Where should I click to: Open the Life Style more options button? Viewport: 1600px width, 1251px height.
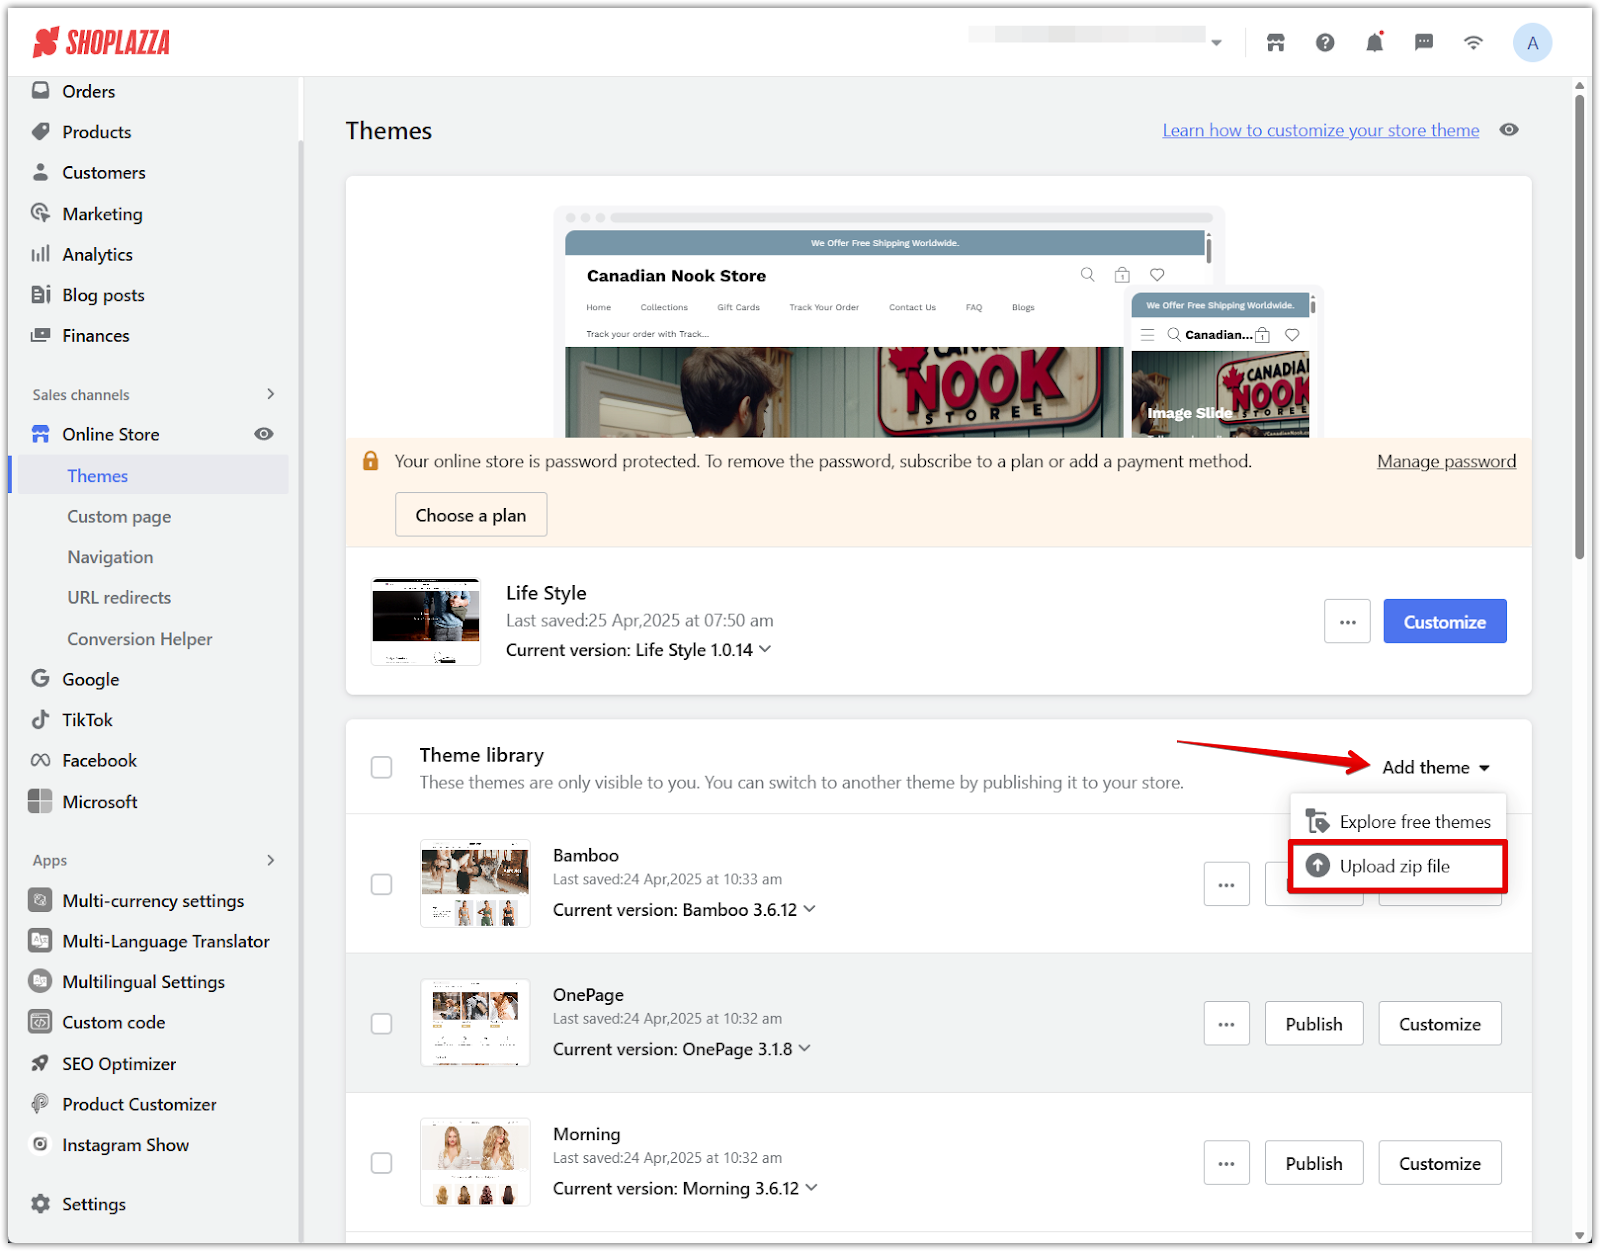[x=1347, y=622]
